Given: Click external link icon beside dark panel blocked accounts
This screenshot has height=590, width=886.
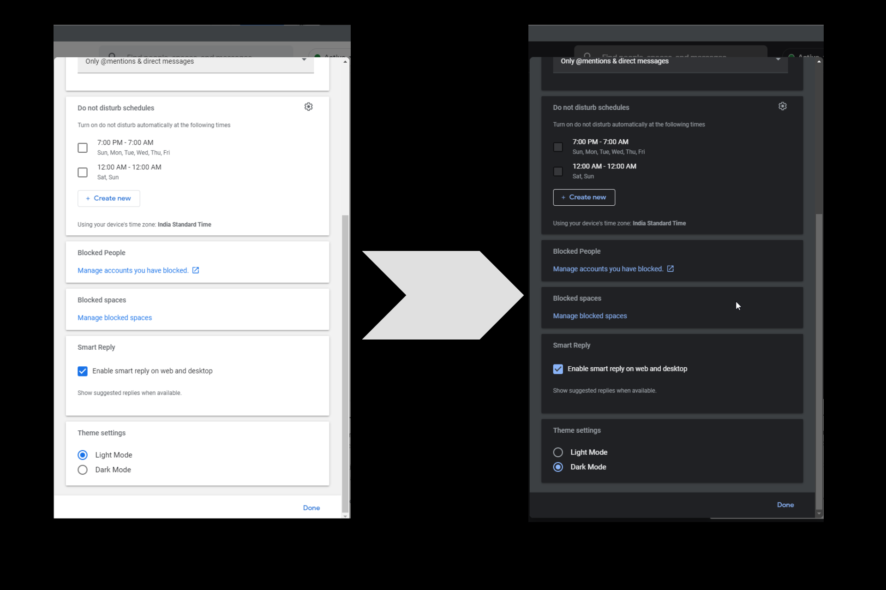Looking at the screenshot, I should point(671,268).
